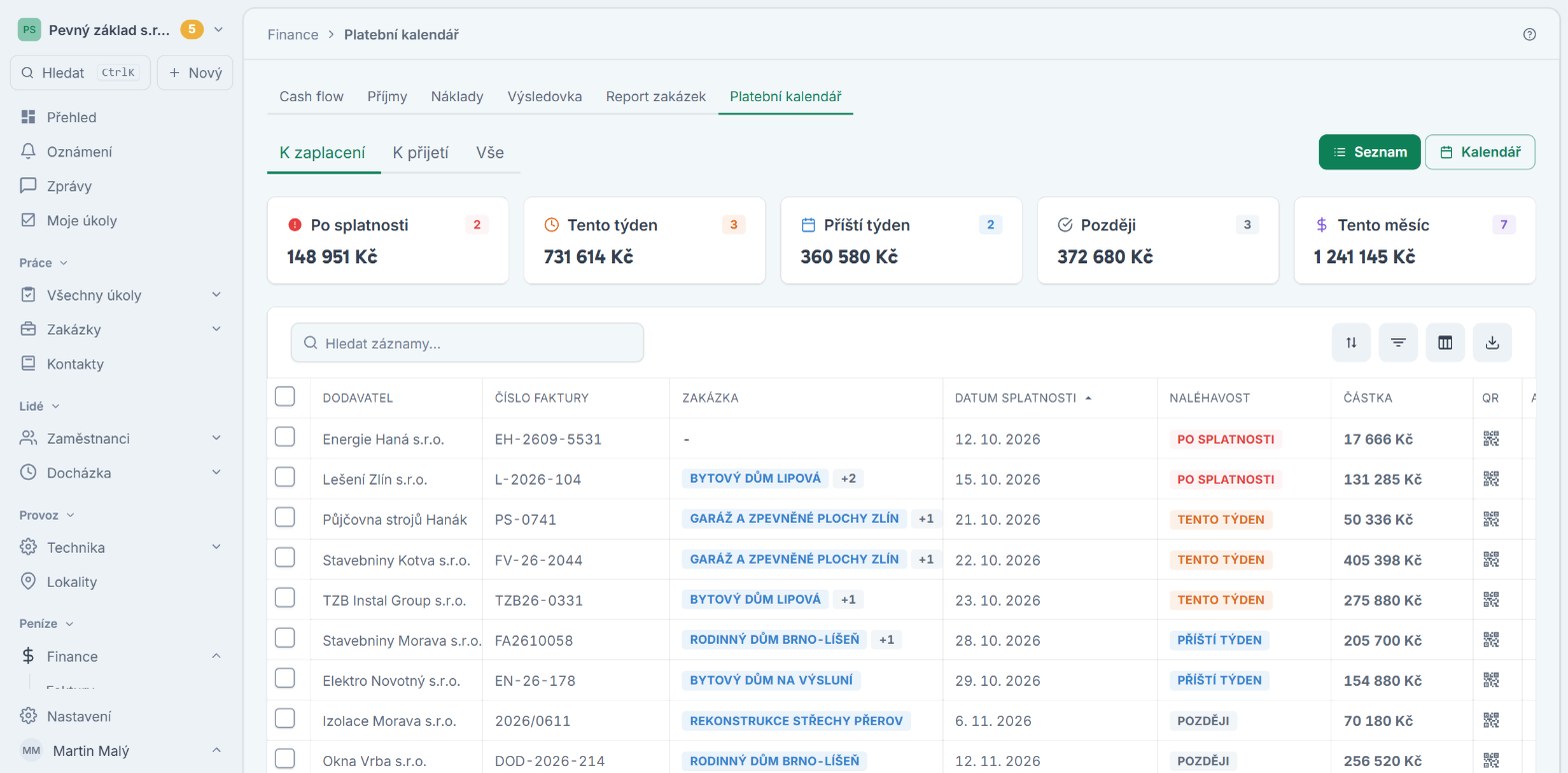
Task: Show QR code for Energie Haná invoice
Action: click(1491, 439)
